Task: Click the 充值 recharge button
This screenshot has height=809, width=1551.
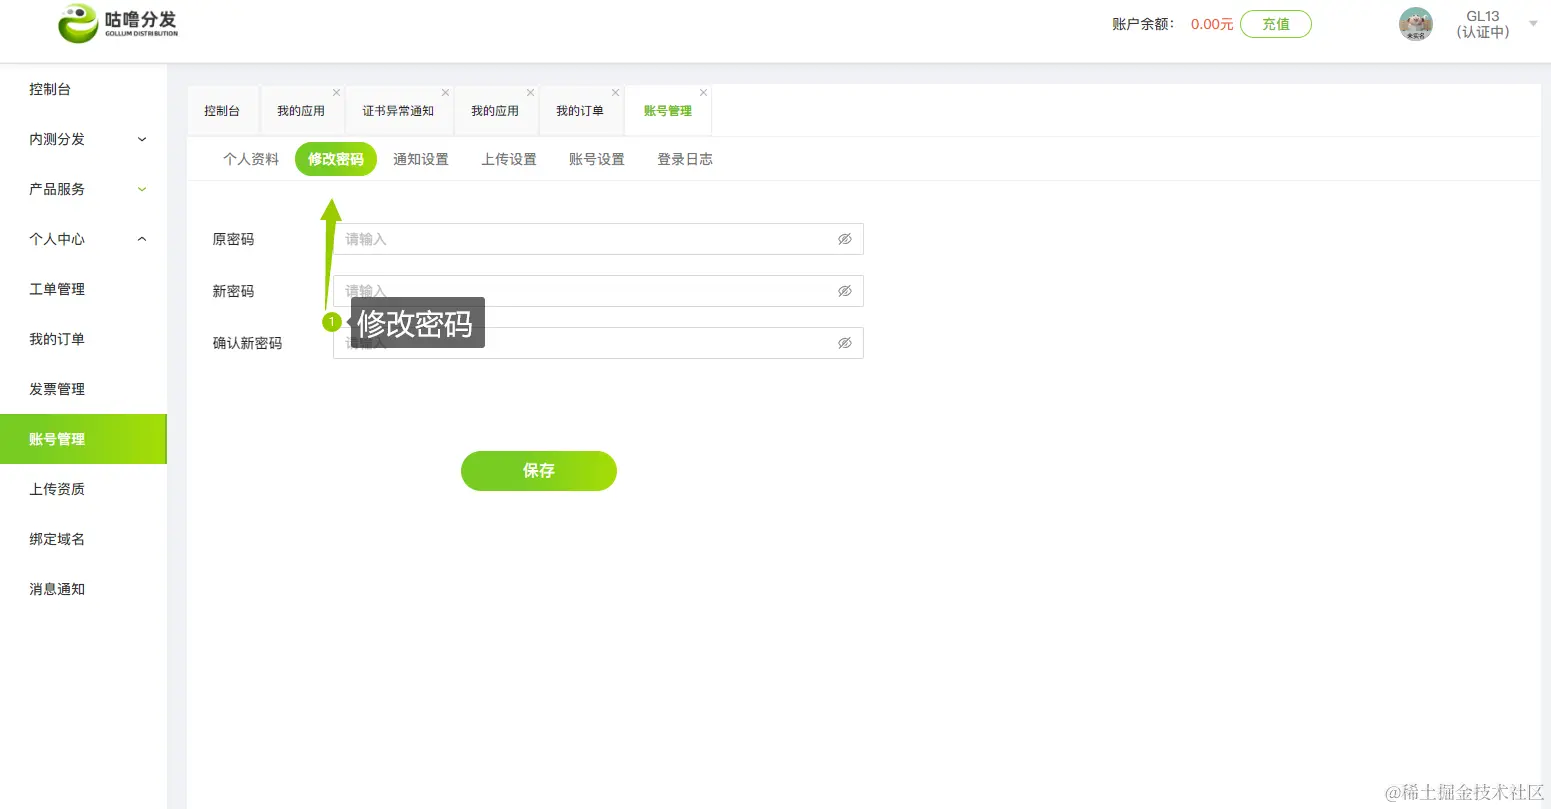Action: [1276, 23]
